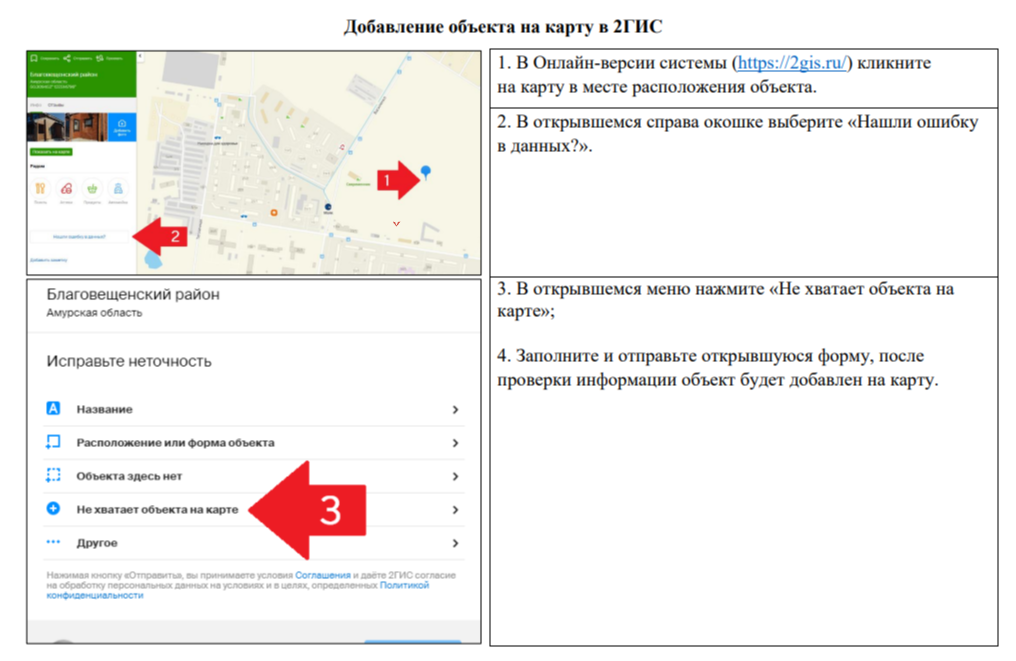The image size is (1016, 661).
Task: Choose 'Не хватает объекта на карте'
Action: coord(254,510)
